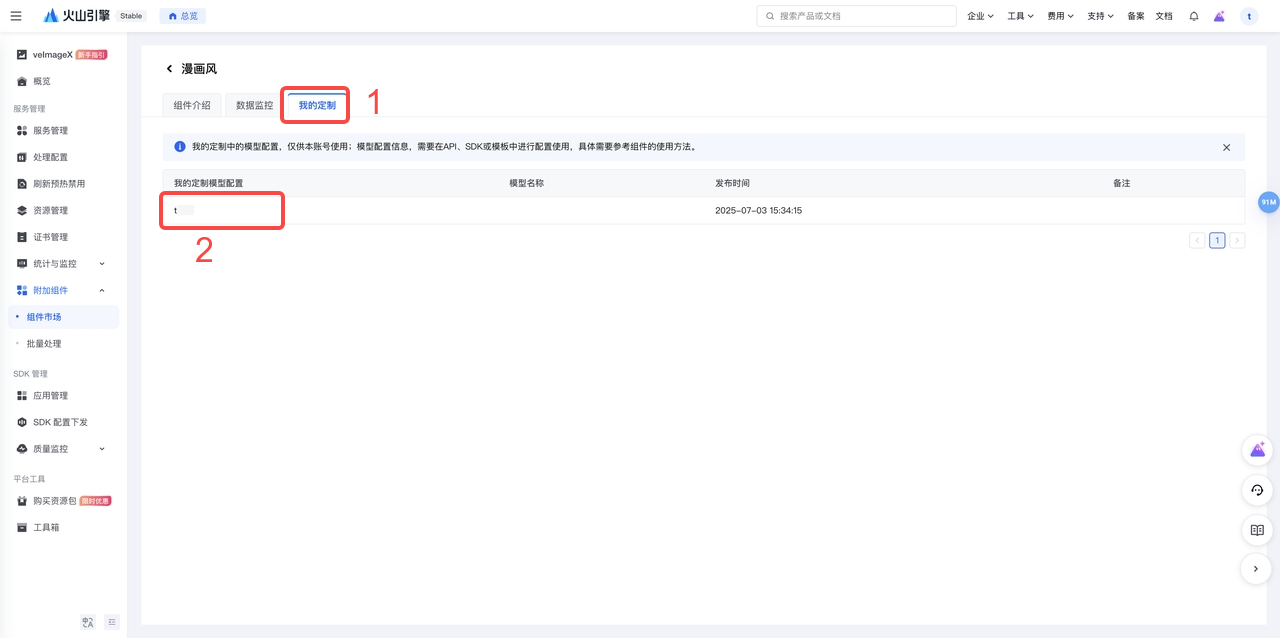
Task: Click the Stable version badge
Action: [x=131, y=16]
